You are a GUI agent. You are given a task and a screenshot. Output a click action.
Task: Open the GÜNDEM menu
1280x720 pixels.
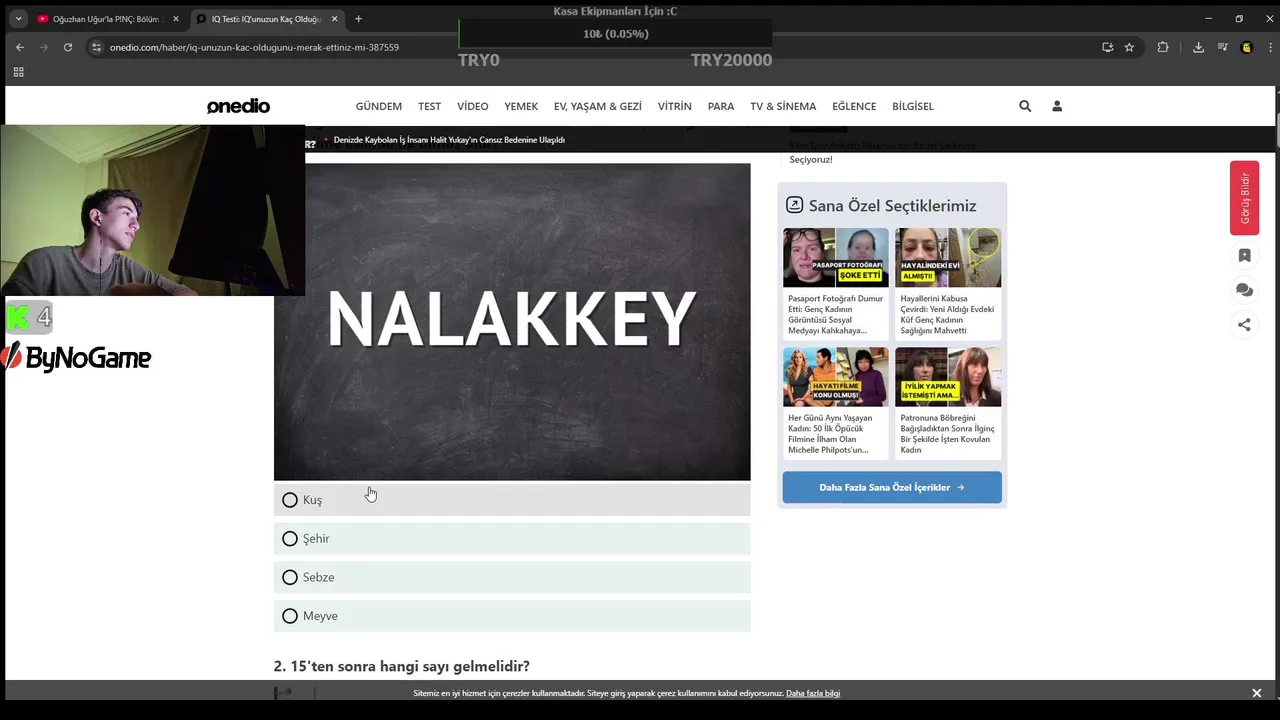[x=379, y=106]
